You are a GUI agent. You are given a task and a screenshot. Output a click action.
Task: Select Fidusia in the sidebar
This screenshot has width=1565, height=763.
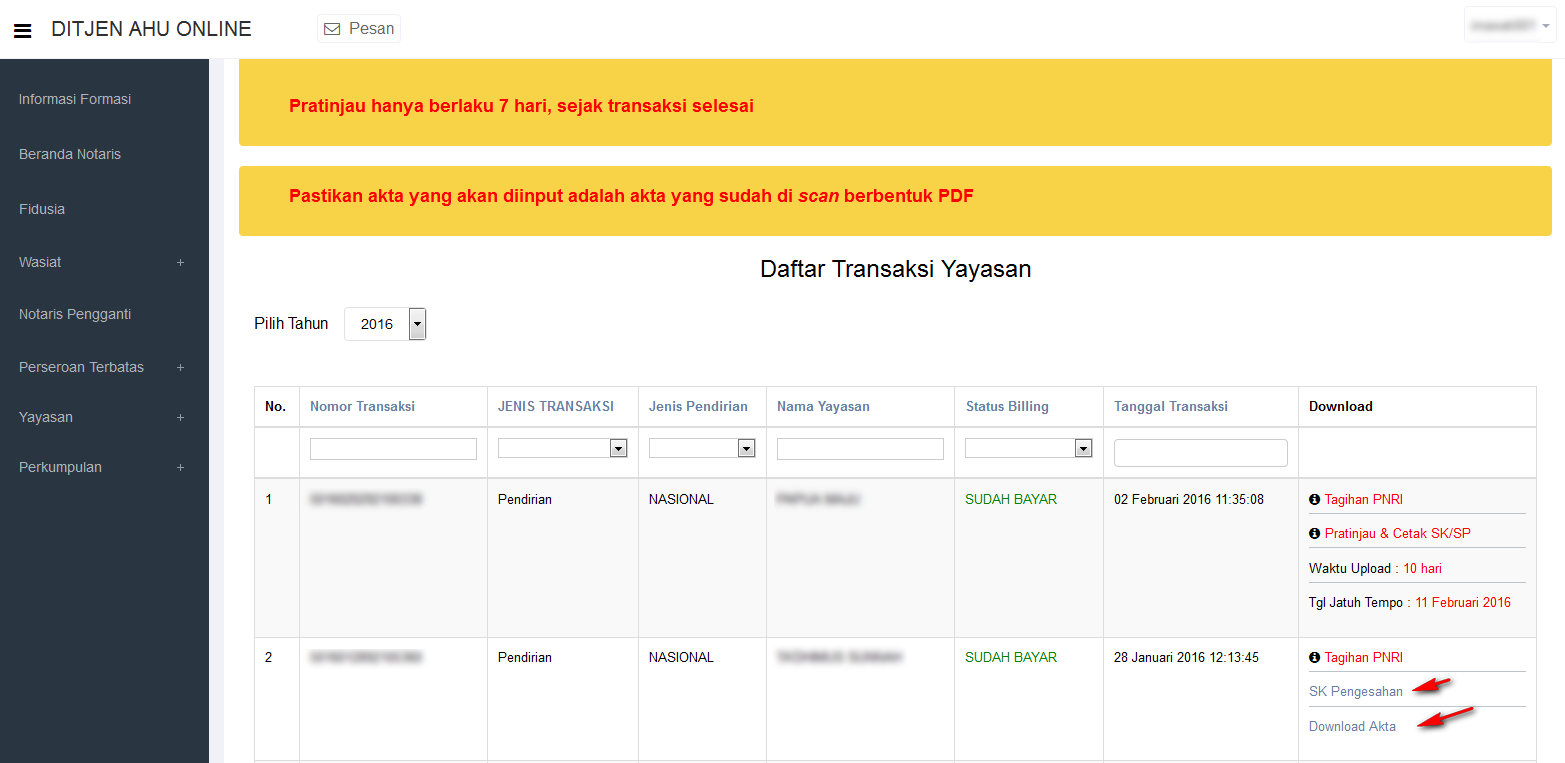(42, 209)
